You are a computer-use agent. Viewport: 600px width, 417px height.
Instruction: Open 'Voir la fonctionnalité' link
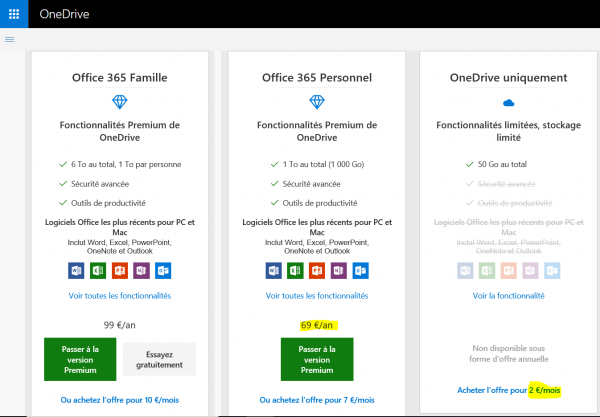tap(509, 296)
